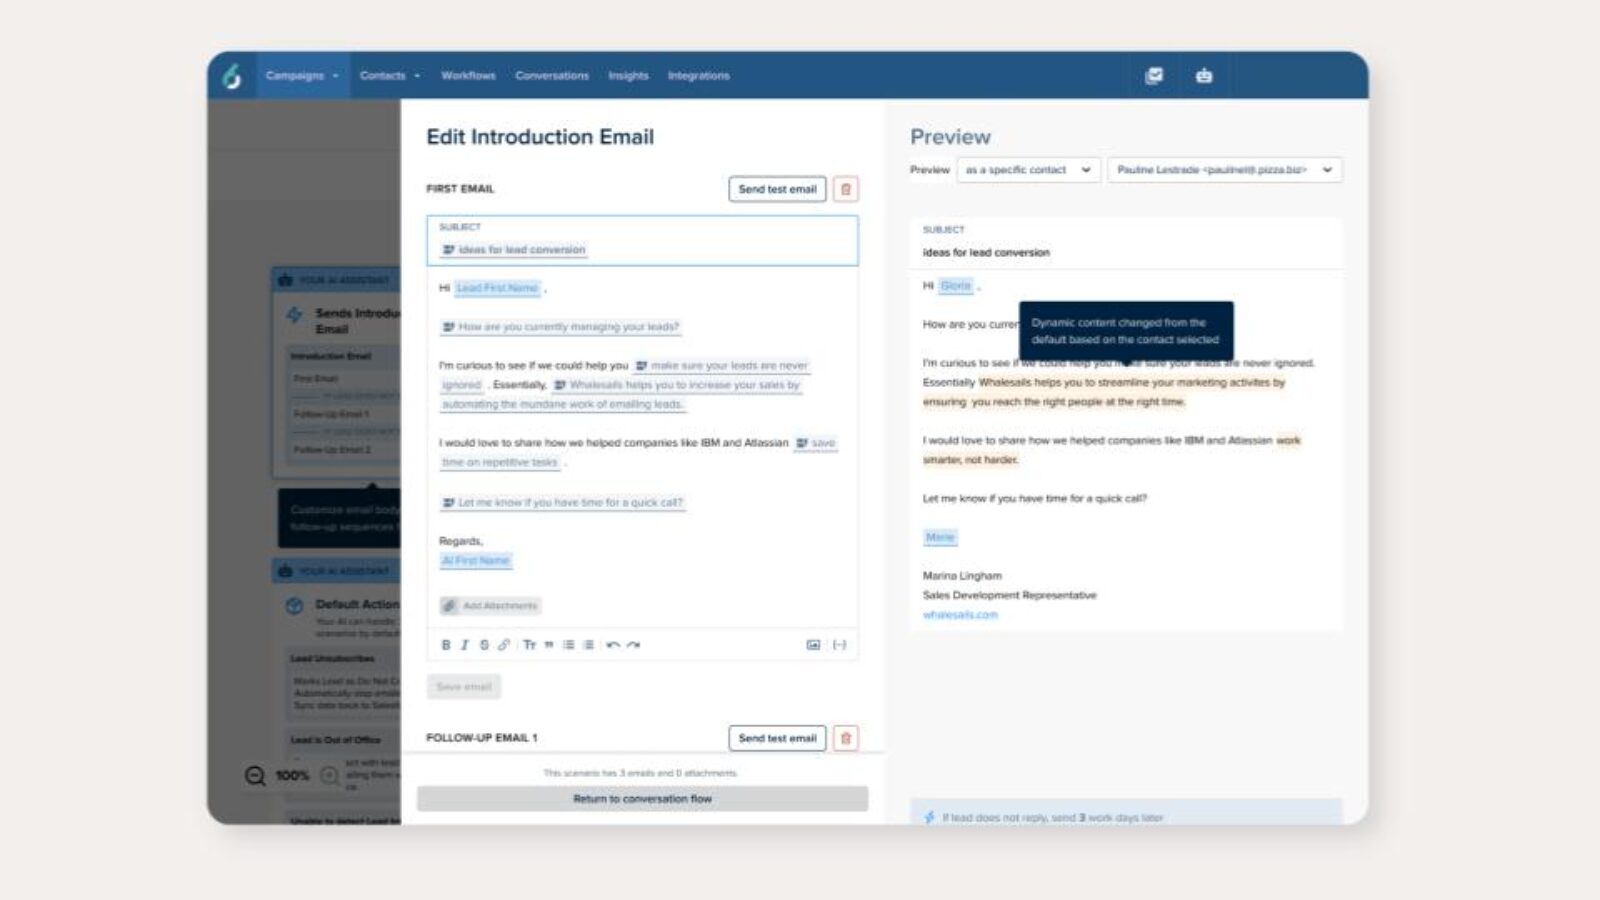This screenshot has width=1600, height=900.
Task: Open the AI assistant robot icon in header
Action: tap(1204, 76)
